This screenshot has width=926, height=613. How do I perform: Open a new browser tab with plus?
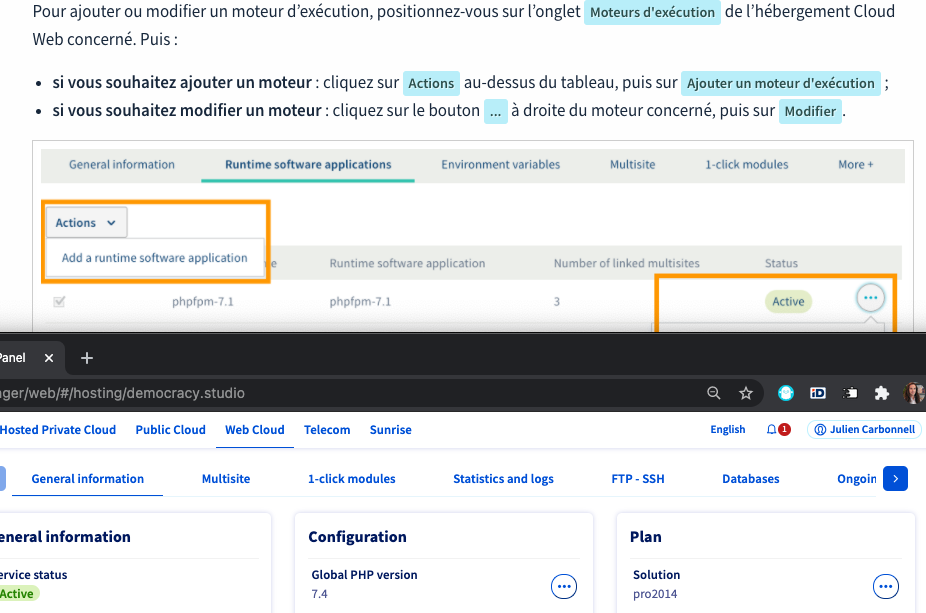86,357
